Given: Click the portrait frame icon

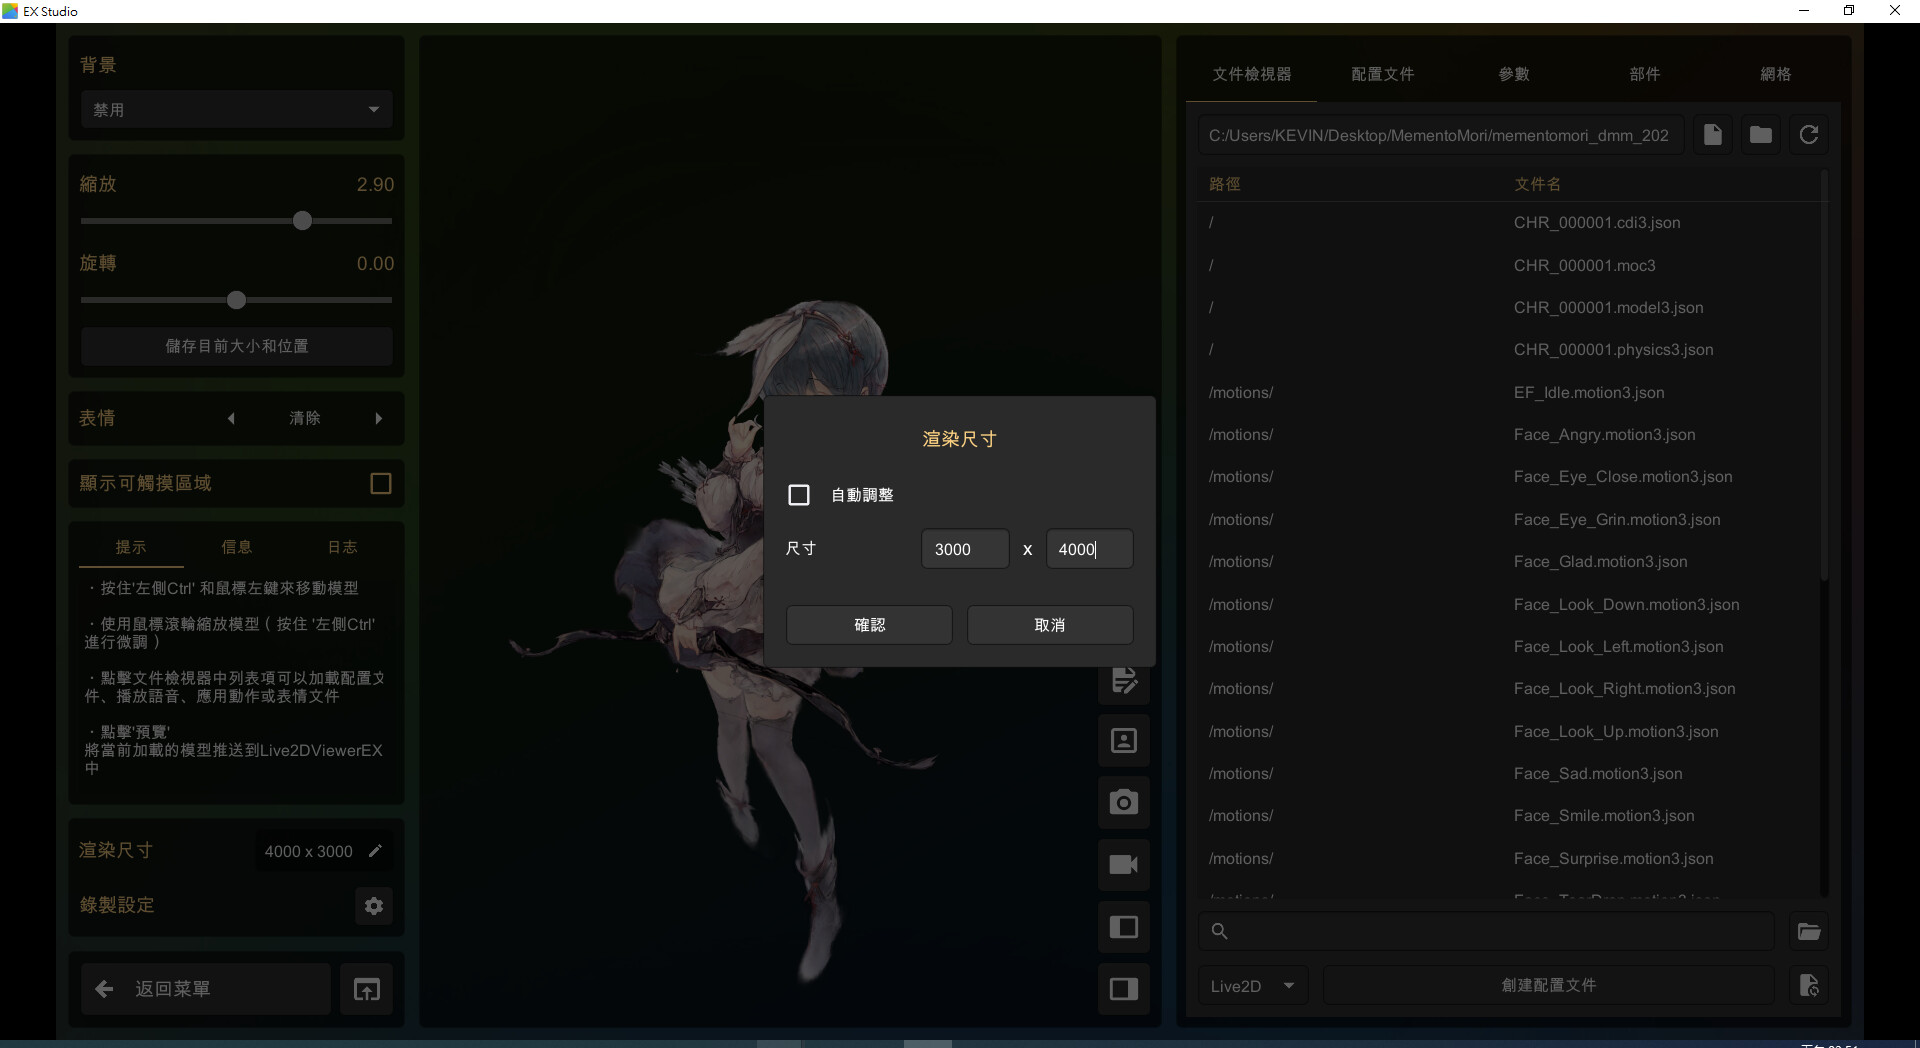Looking at the screenshot, I should point(1123,741).
